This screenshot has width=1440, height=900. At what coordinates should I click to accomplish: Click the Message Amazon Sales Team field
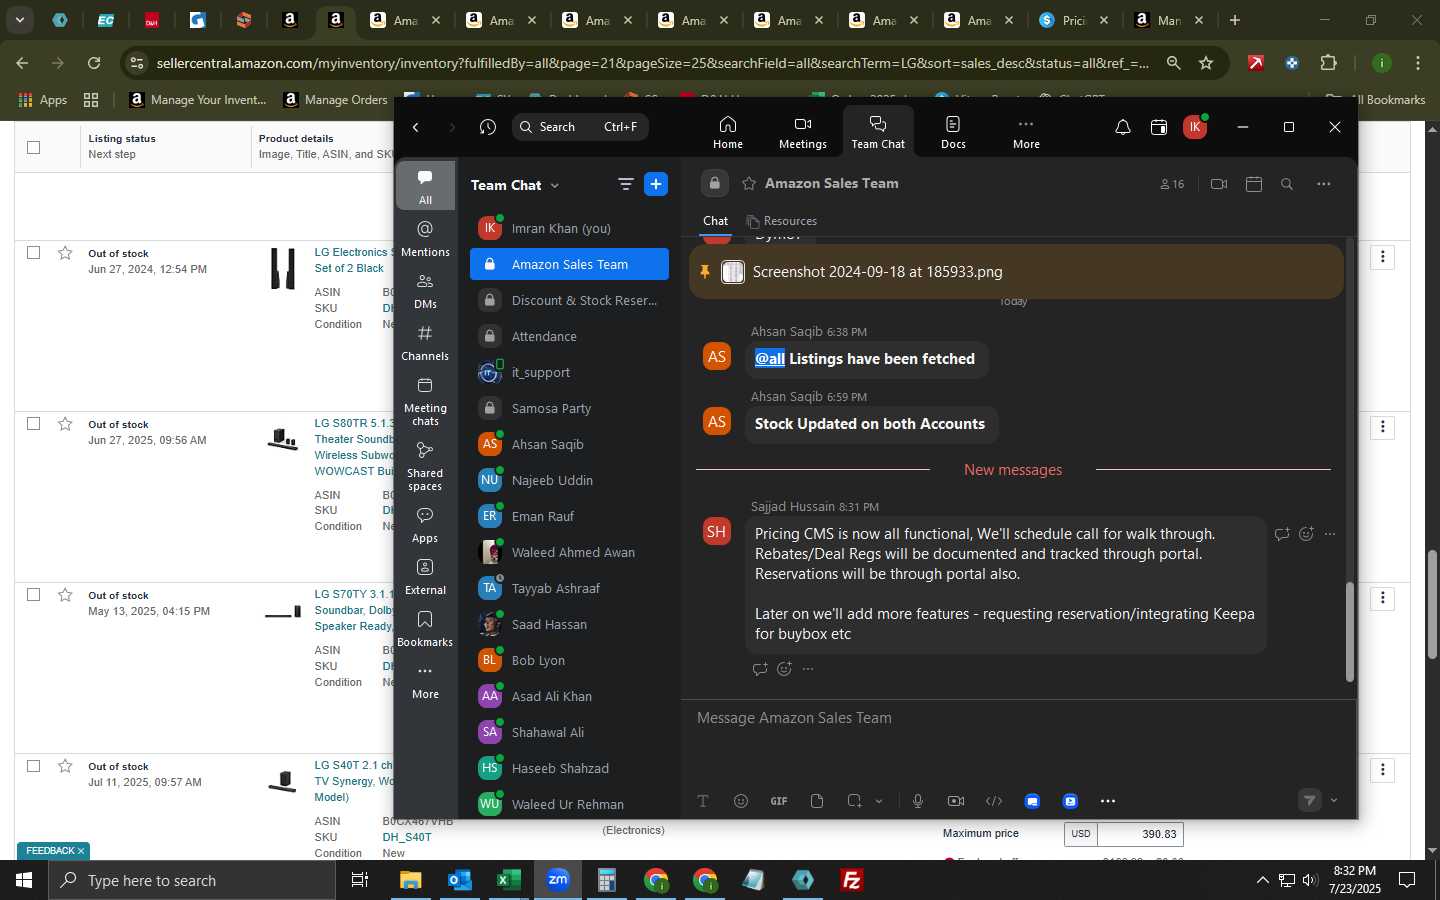click(1018, 718)
